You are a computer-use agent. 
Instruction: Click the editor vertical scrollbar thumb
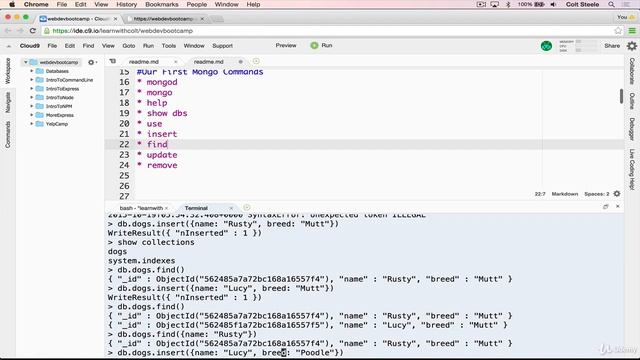click(621, 96)
